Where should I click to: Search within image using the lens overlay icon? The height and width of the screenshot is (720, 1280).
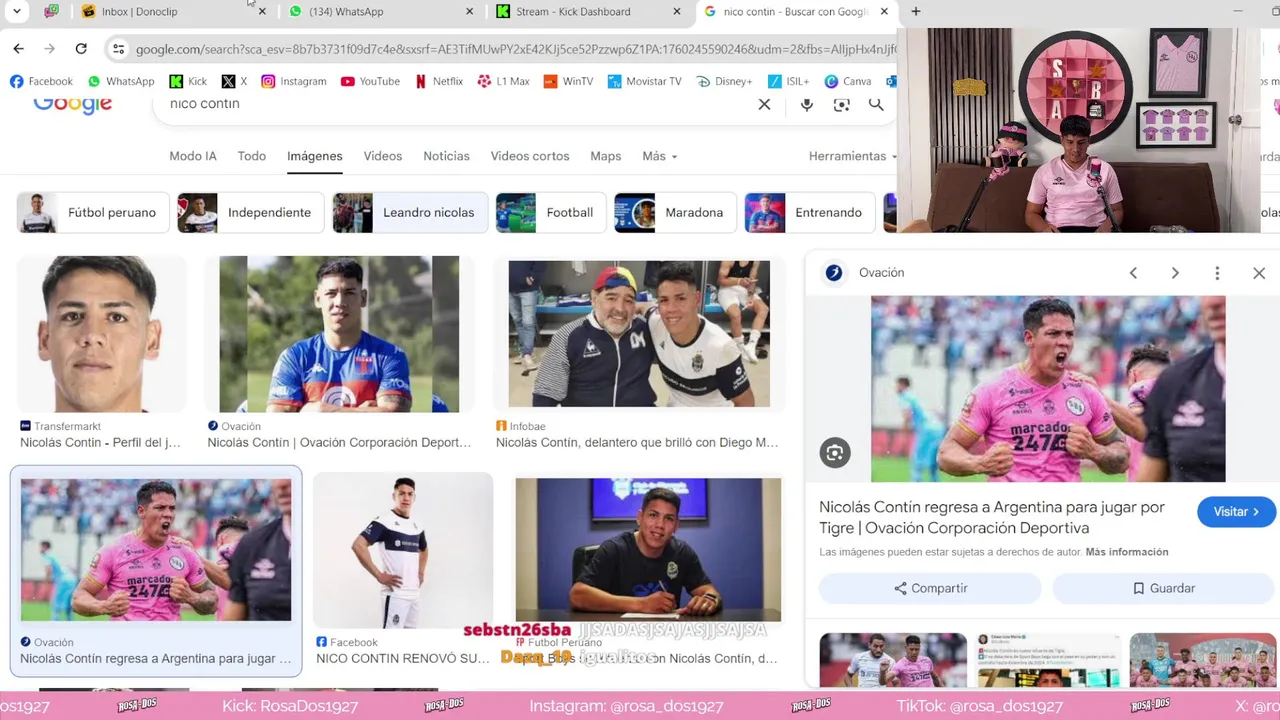point(835,453)
